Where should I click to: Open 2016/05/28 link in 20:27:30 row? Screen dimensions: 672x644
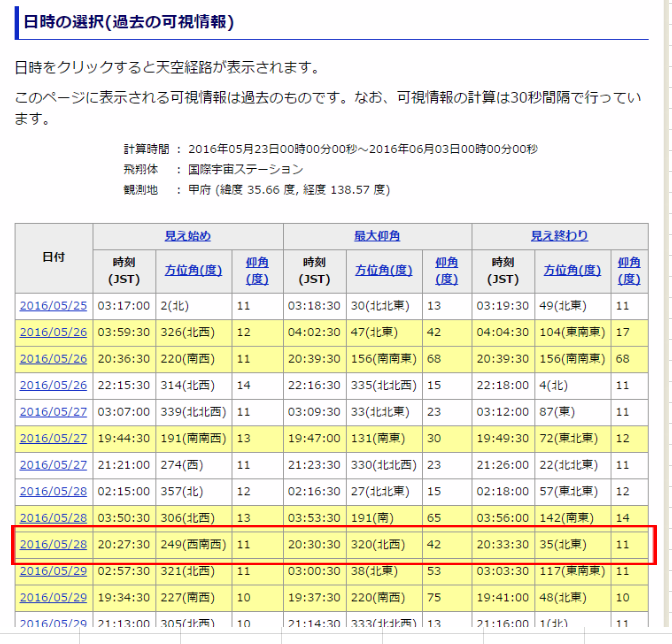53,545
